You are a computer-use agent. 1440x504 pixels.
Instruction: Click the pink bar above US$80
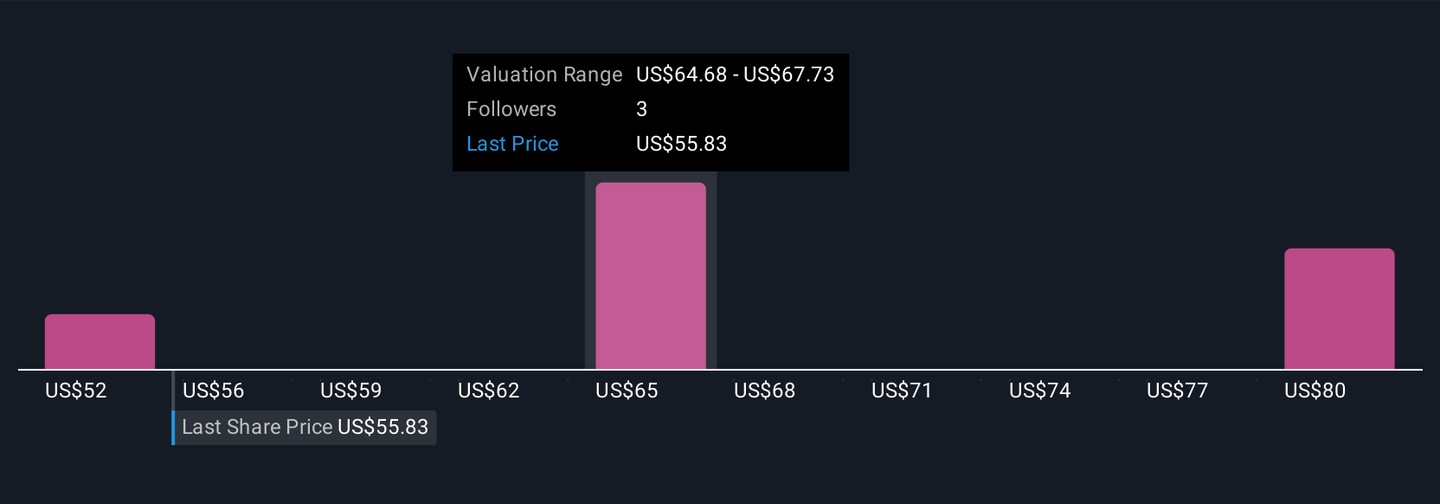[1339, 309]
